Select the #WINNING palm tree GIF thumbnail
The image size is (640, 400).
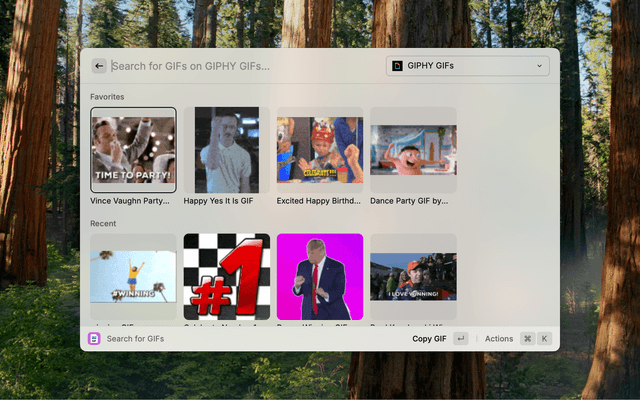pyautogui.click(x=133, y=277)
